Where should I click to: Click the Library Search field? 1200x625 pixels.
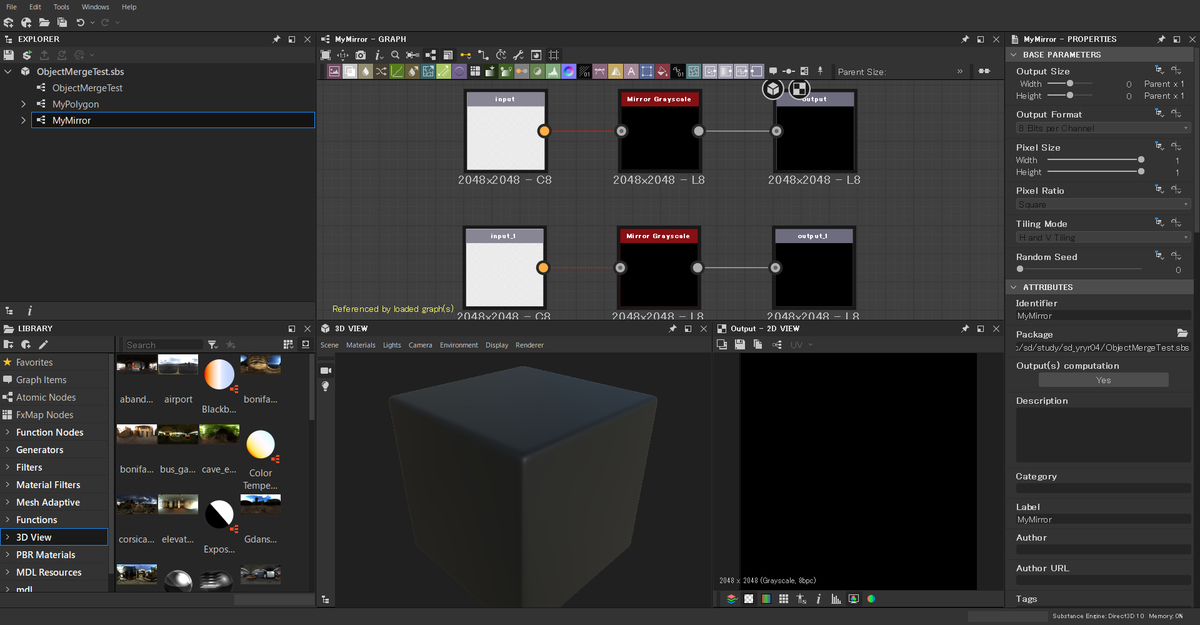pos(164,345)
